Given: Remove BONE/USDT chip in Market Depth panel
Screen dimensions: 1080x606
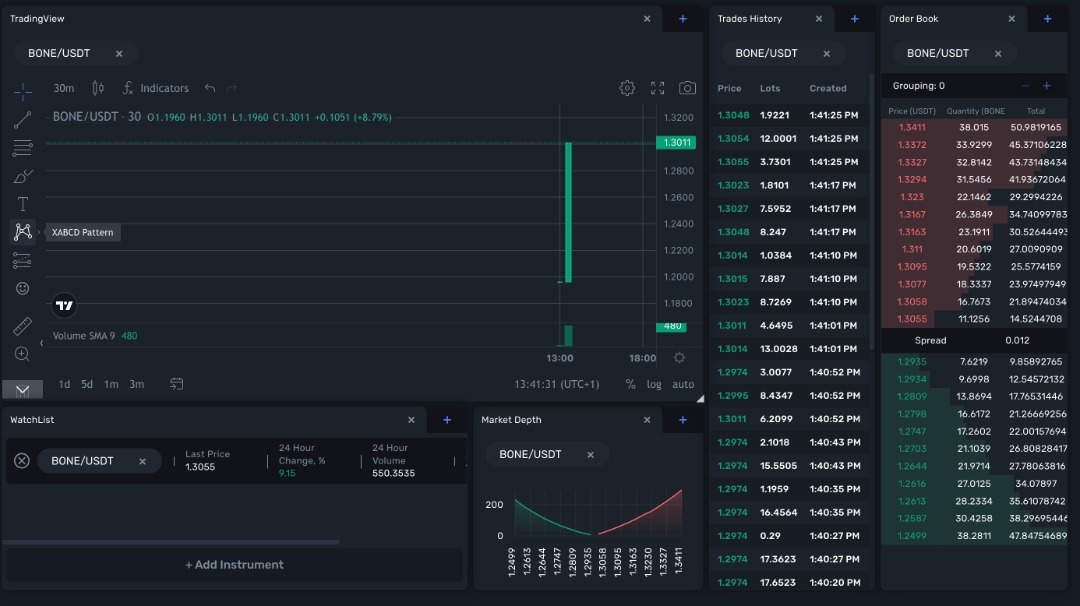Looking at the screenshot, I should point(590,454).
